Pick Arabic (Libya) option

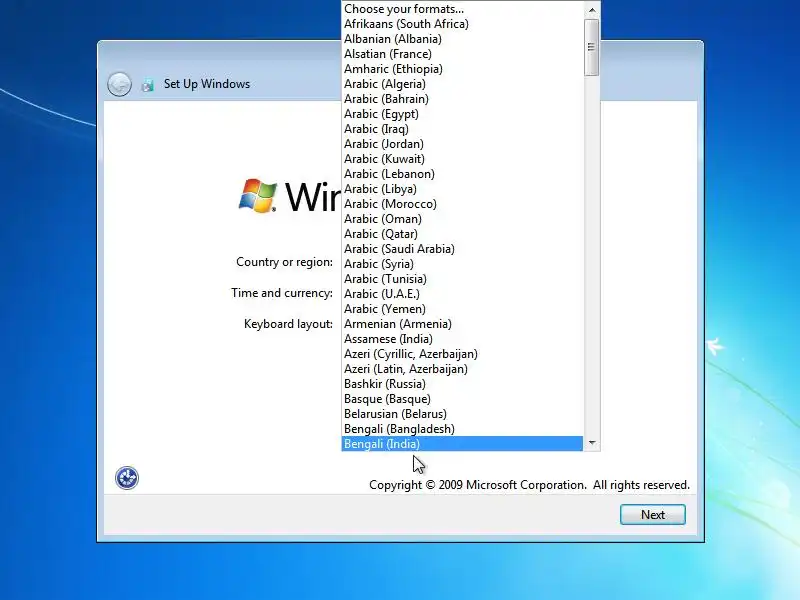462,189
